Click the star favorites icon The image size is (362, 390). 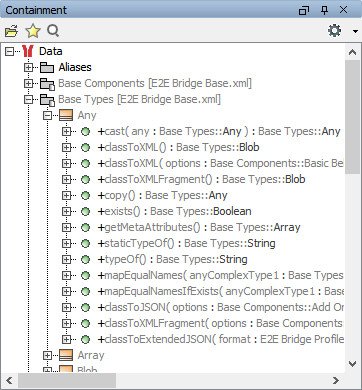[x=33, y=31]
